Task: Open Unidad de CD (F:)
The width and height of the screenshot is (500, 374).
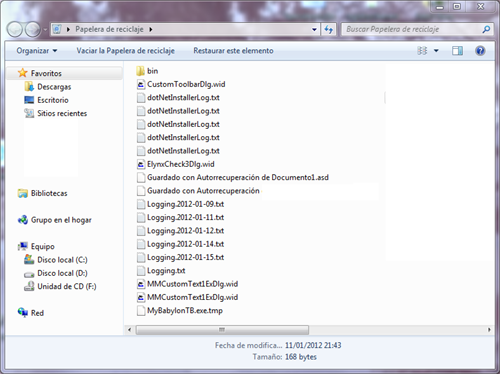Action: coord(67,287)
